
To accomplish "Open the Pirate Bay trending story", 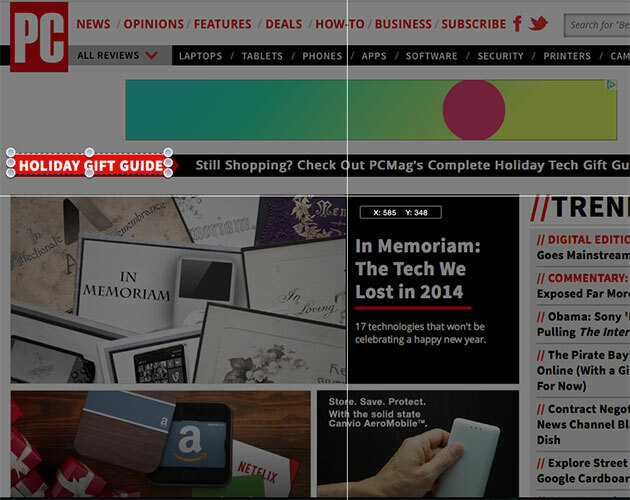I will 583,370.
